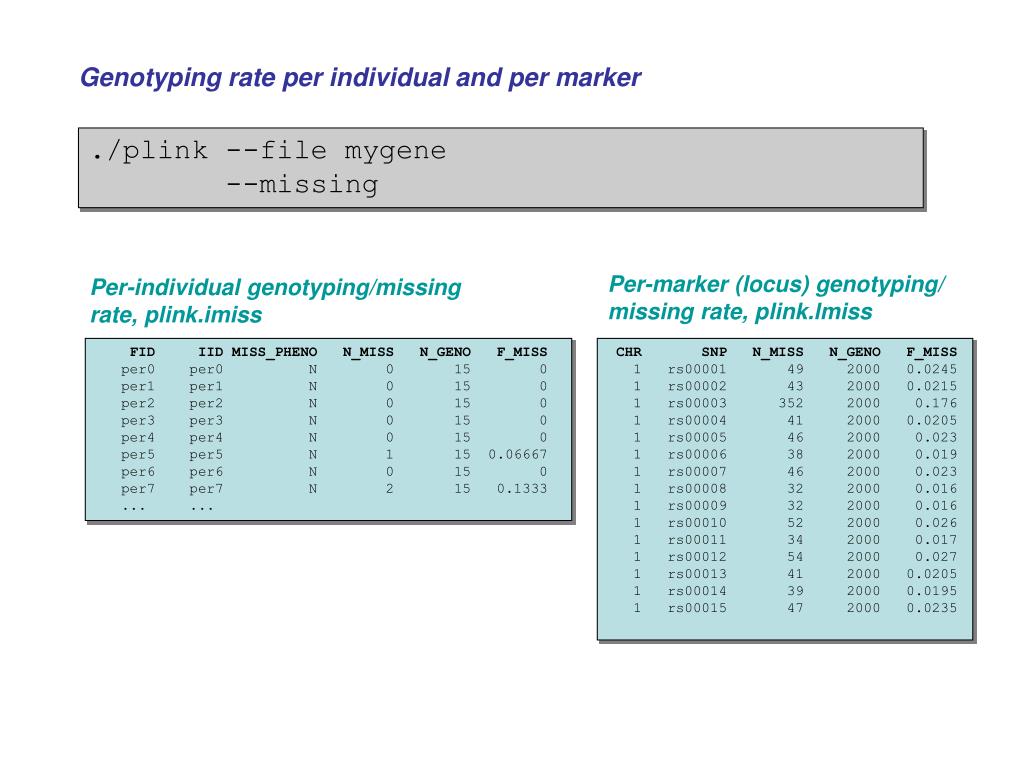This screenshot has width=1024, height=768.
Task: Click the SNP 'rs00014'
Action: (x=697, y=591)
